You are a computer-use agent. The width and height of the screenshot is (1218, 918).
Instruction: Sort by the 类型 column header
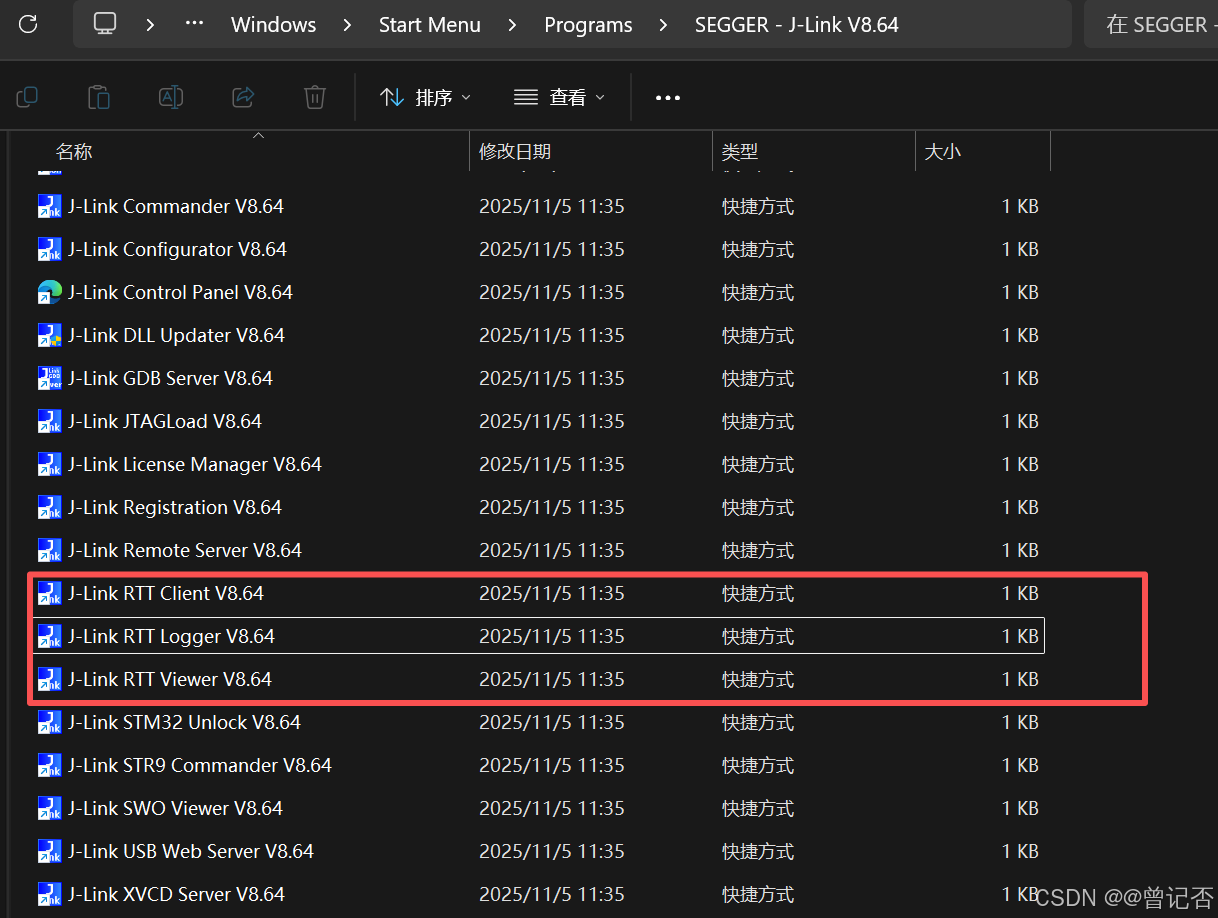click(x=740, y=152)
